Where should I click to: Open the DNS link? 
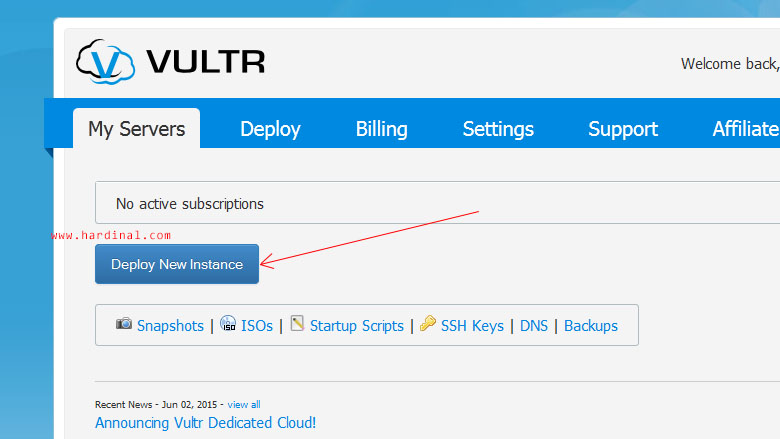[x=534, y=326]
